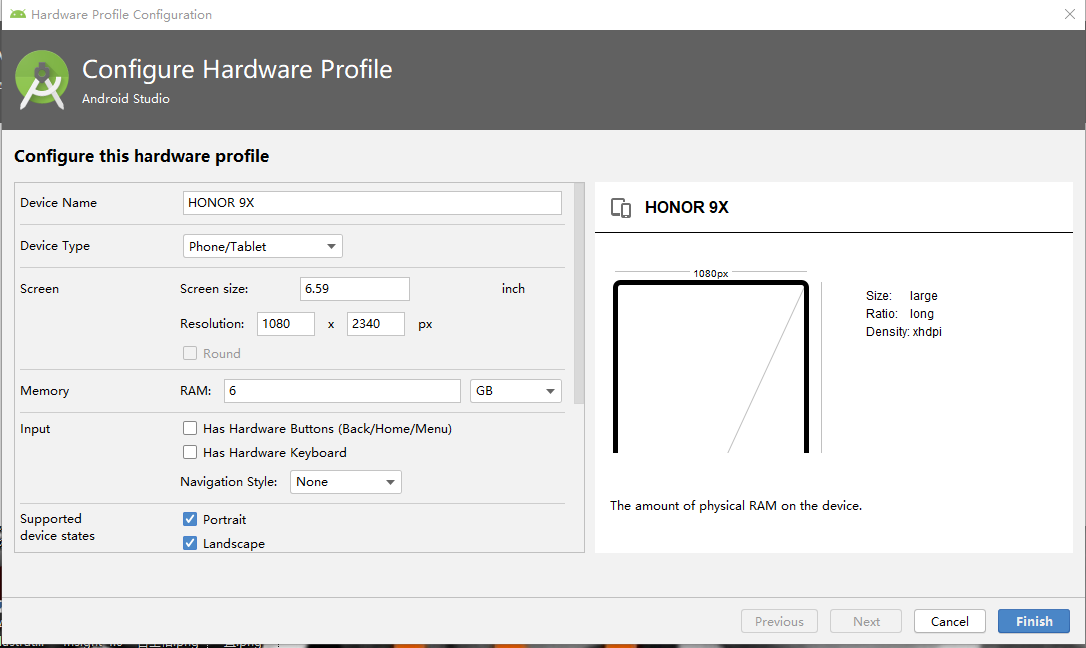Viewport: 1086px width, 648px height.
Task: Click the Cancel button
Action: click(x=950, y=621)
